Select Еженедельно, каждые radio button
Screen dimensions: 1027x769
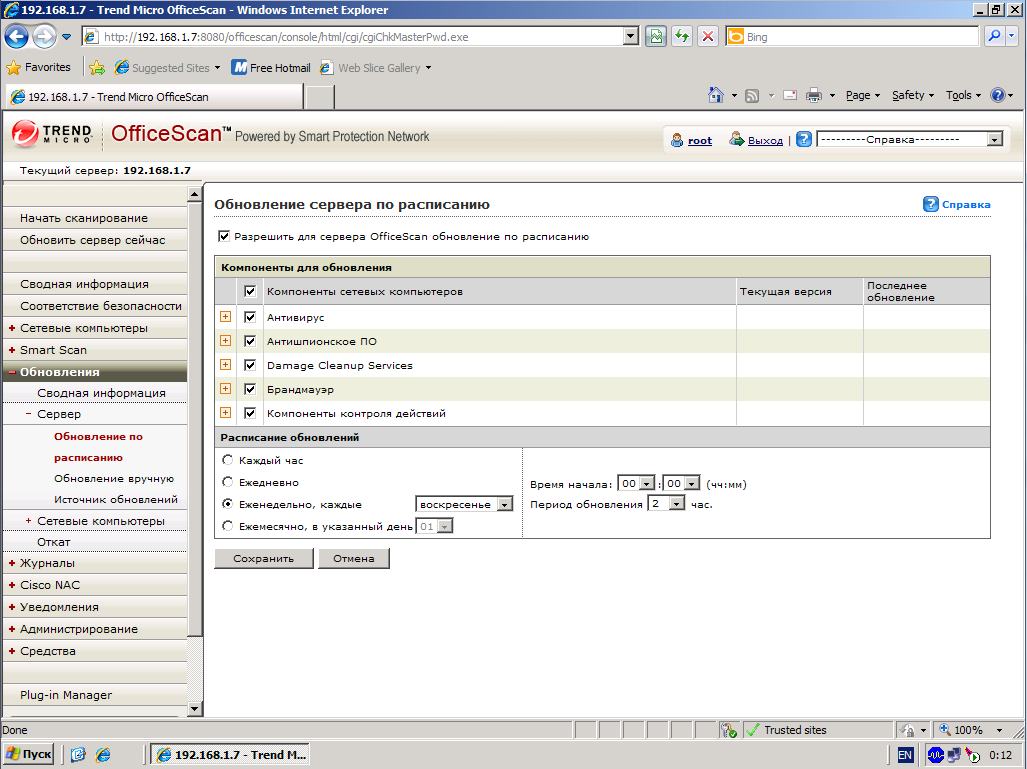click(x=227, y=504)
